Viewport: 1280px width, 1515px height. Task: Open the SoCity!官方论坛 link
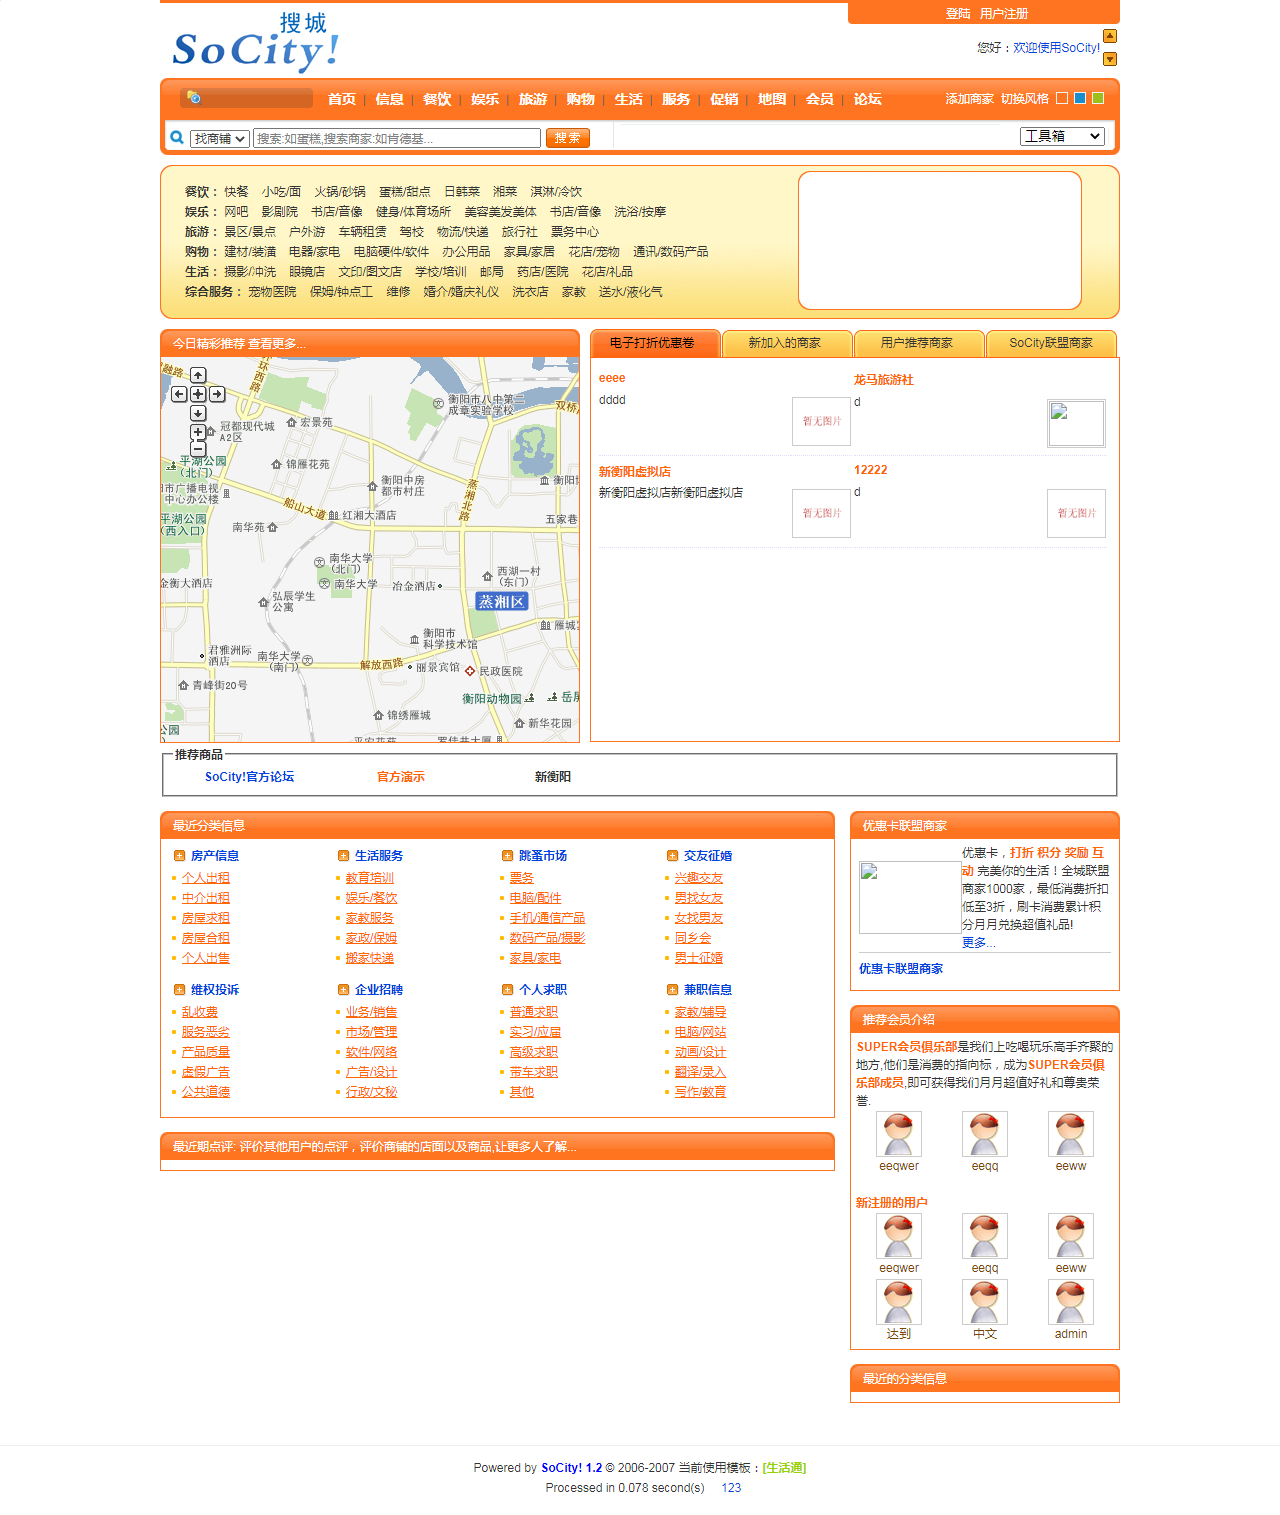click(x=249, y=777)
